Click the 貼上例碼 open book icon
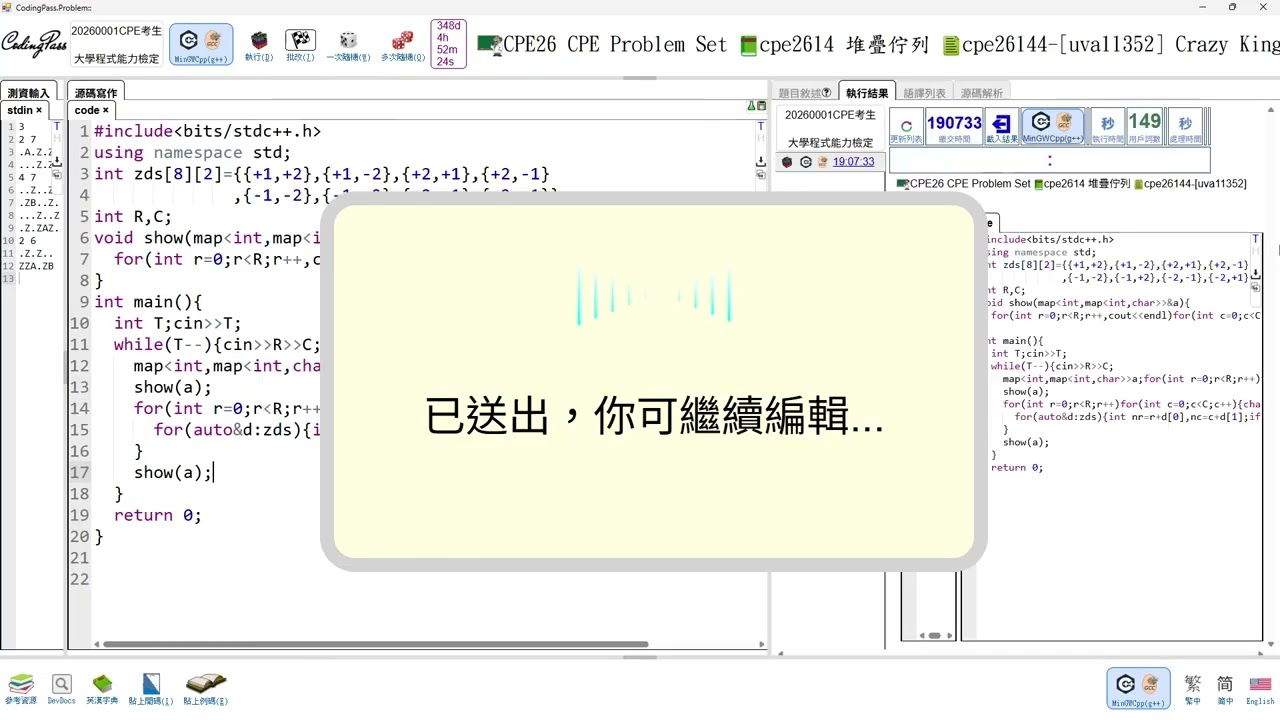The image size is (1280, 720). point(206,689)
